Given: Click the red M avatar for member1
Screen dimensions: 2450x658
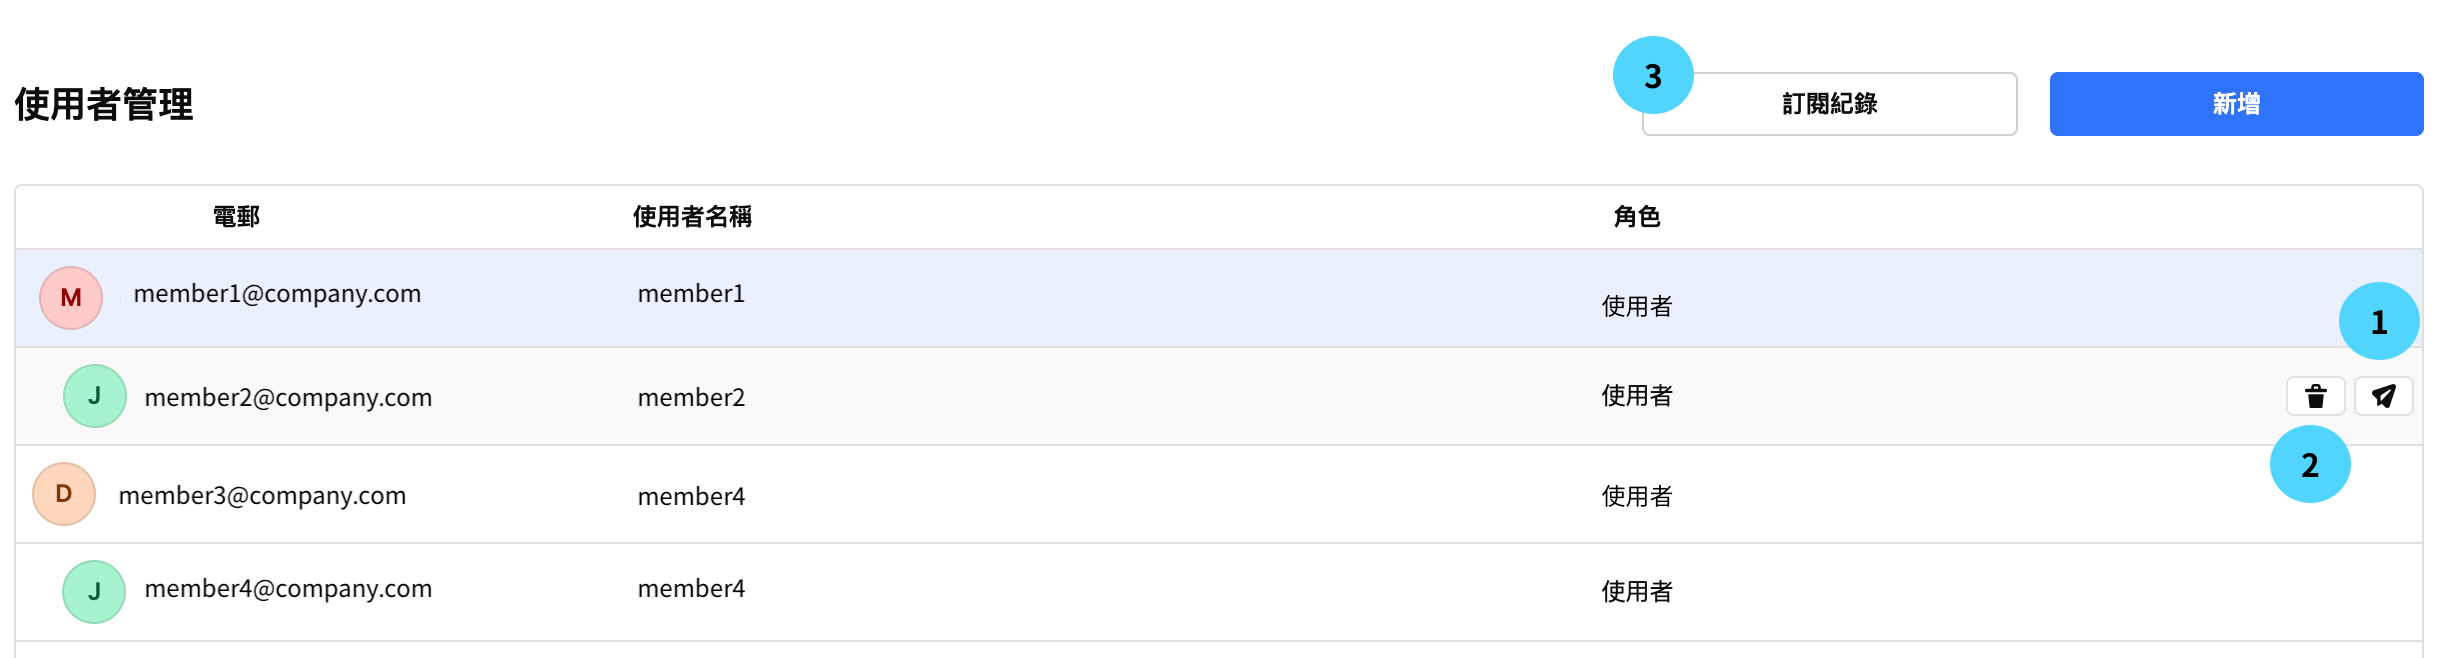Looking at the screenshot, I should [x=71, y=298].
